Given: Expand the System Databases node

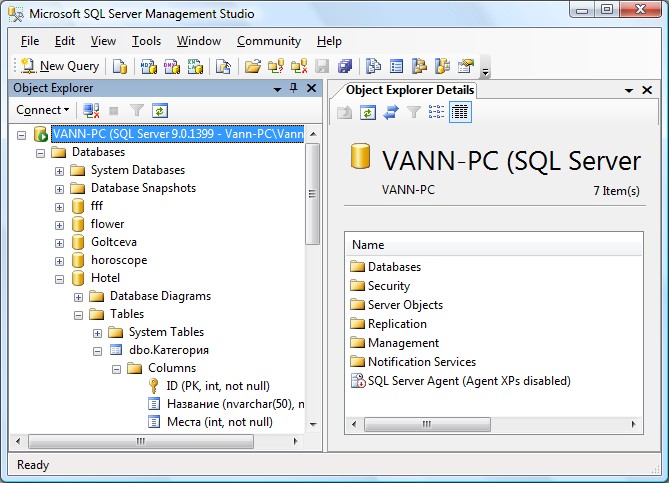Looking at the screenshot, I should click(59, 171).
